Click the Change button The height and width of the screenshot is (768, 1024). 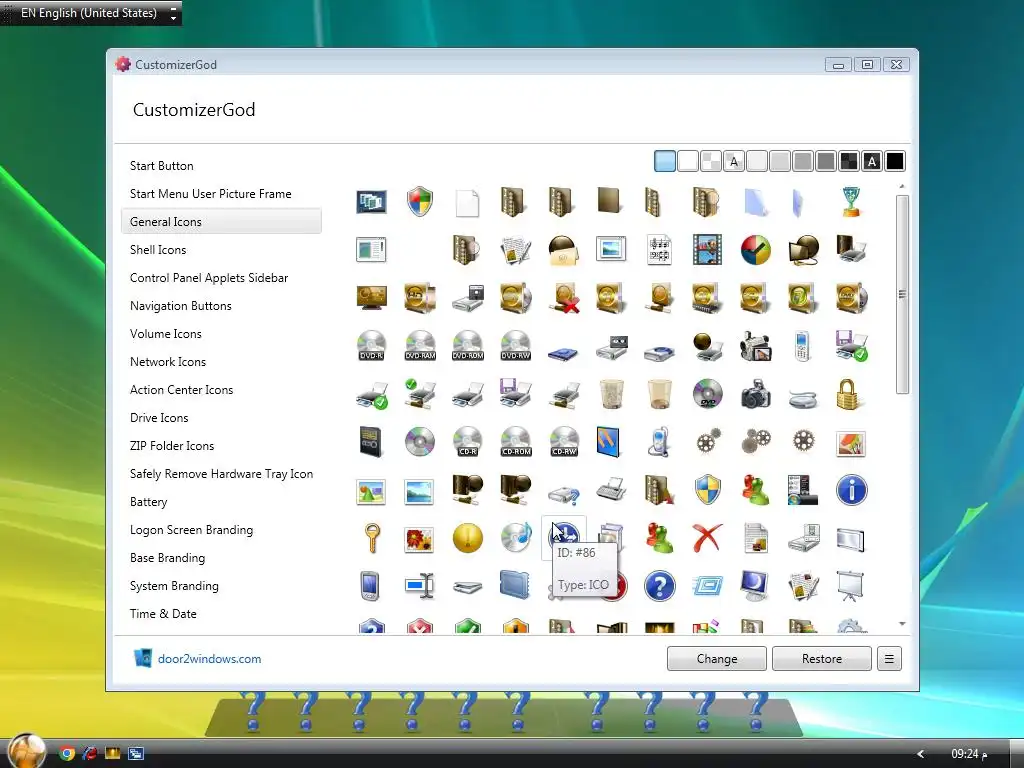[x=716, y=659]
